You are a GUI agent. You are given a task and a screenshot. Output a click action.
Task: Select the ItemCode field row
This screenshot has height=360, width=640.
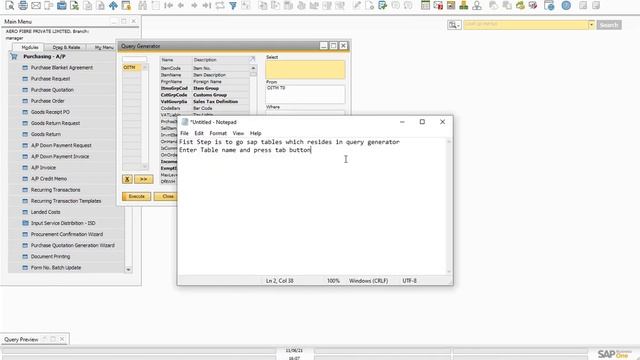(204, 68)
